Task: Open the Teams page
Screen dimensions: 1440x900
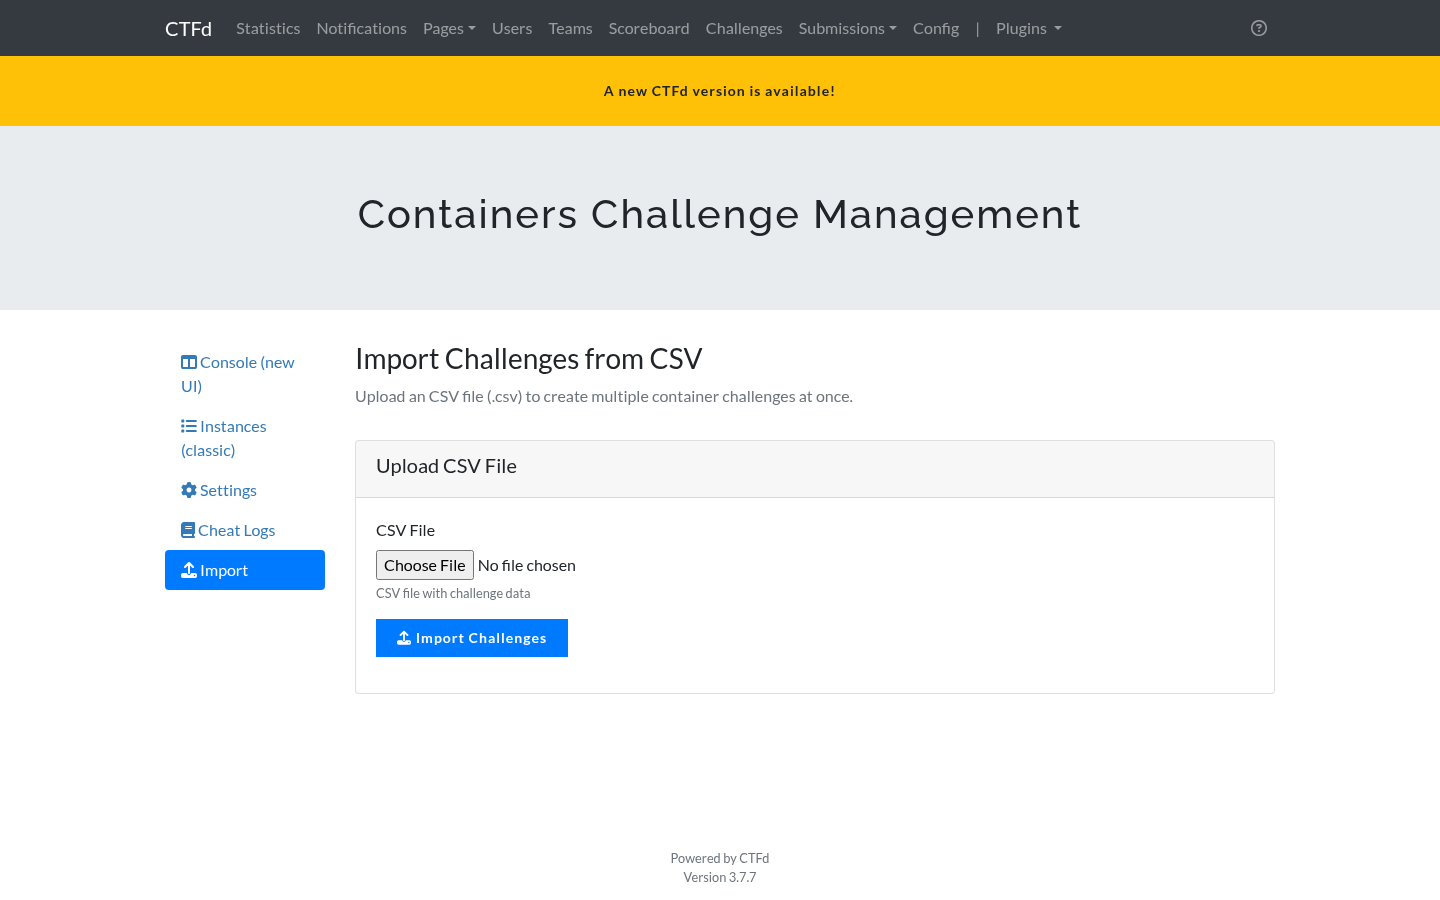Action: click(571, 28)
